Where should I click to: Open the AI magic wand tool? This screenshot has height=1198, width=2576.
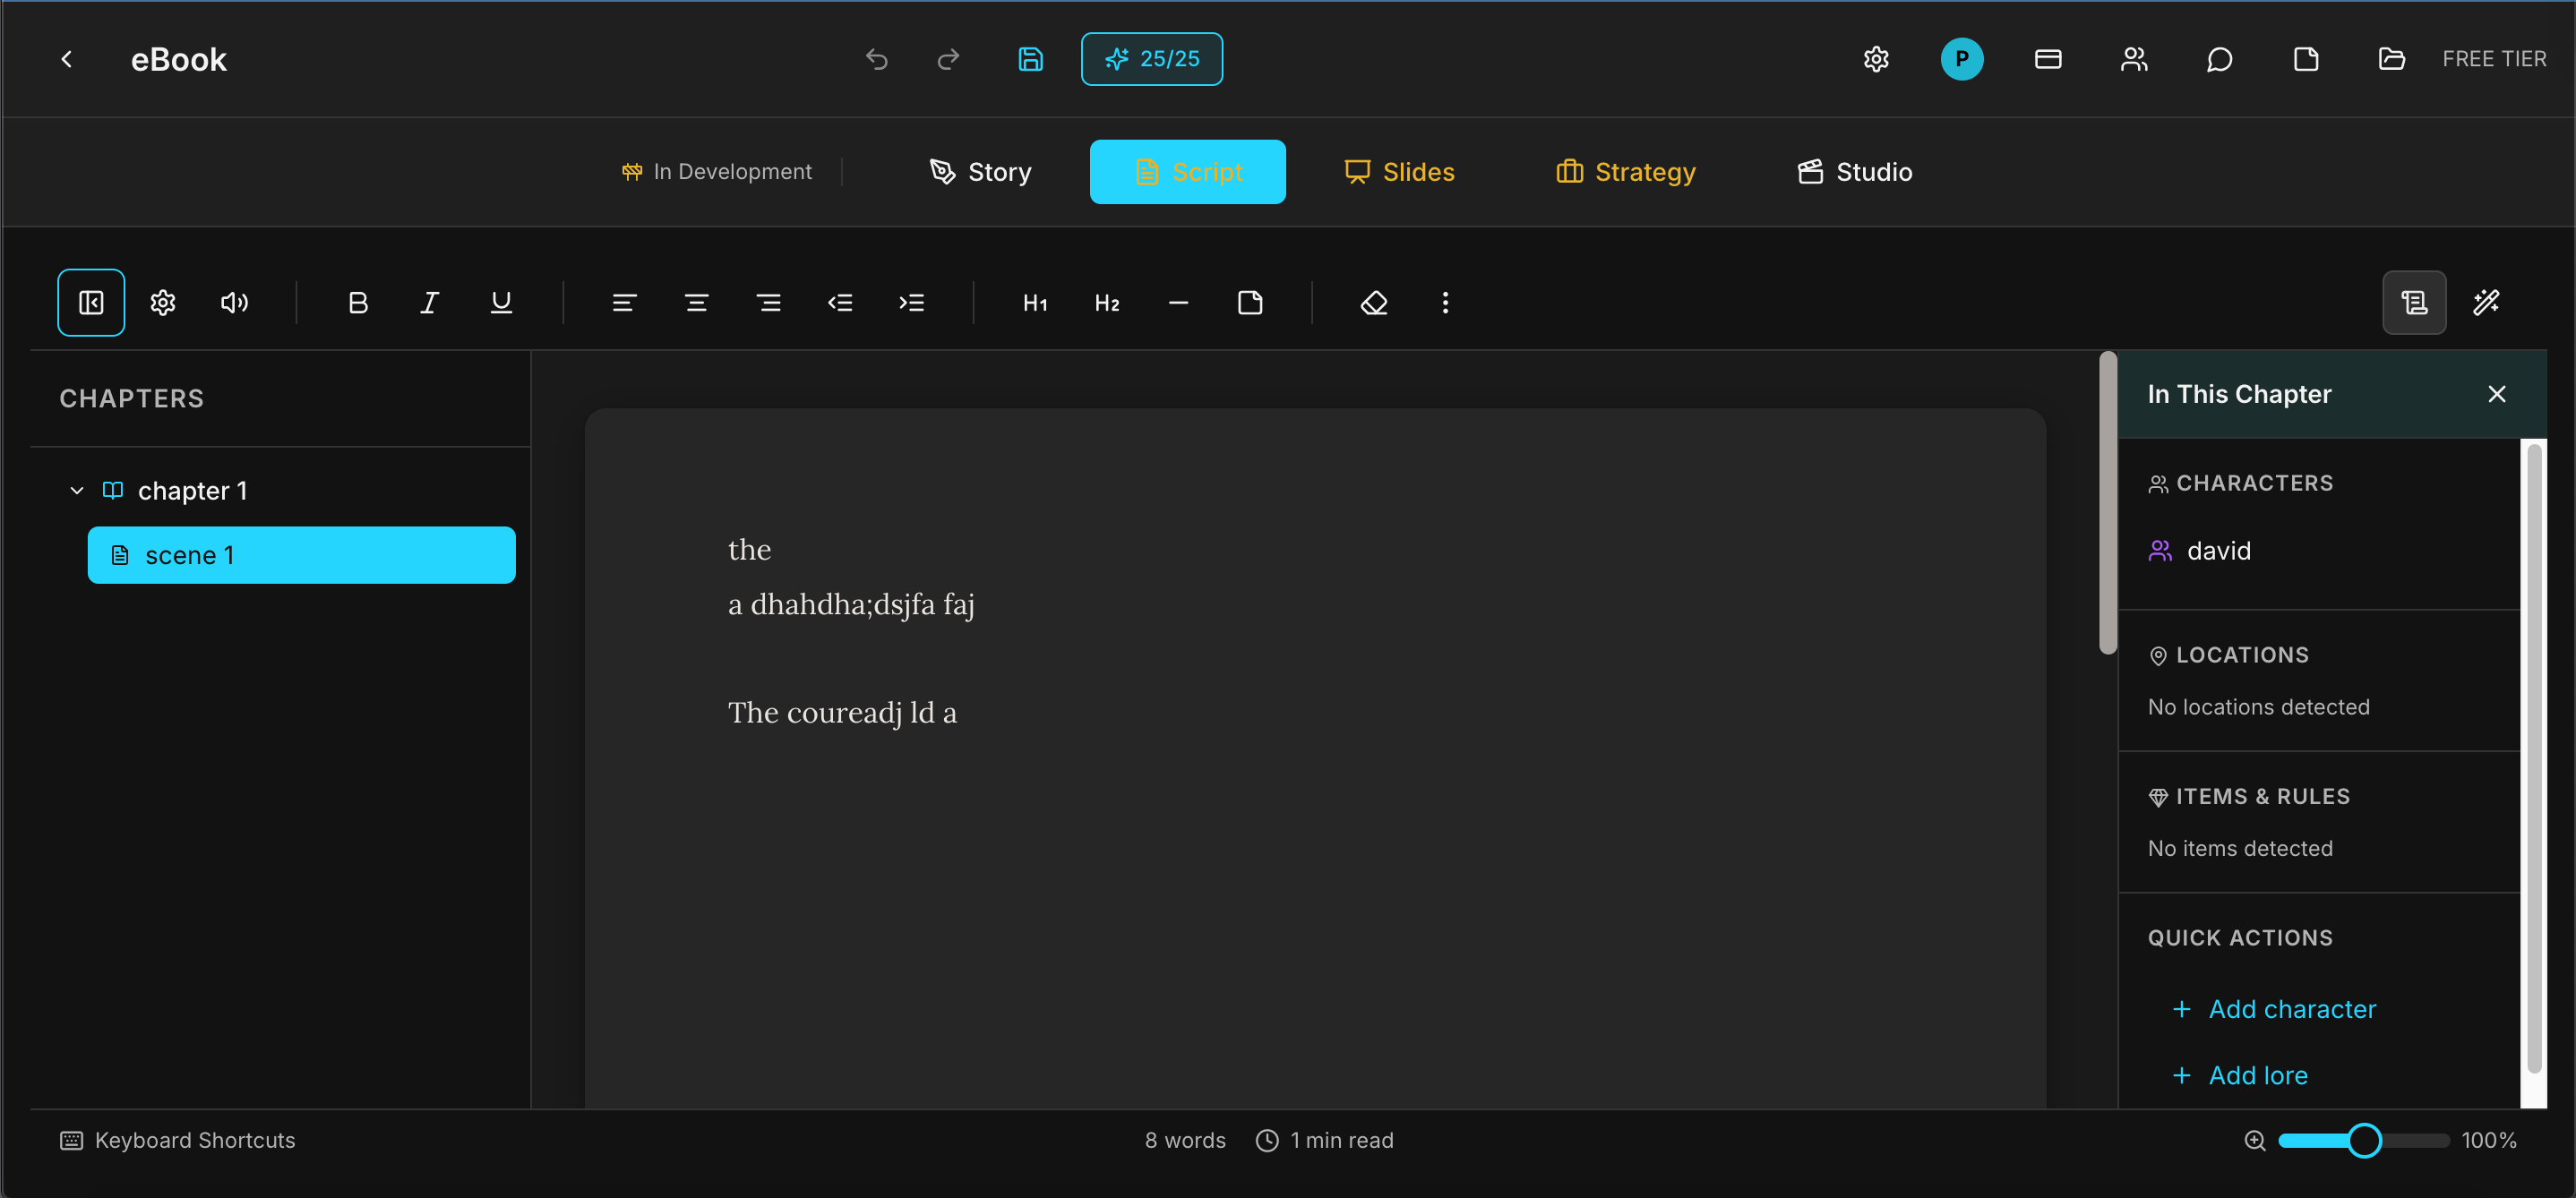[x=2487, y=302]
